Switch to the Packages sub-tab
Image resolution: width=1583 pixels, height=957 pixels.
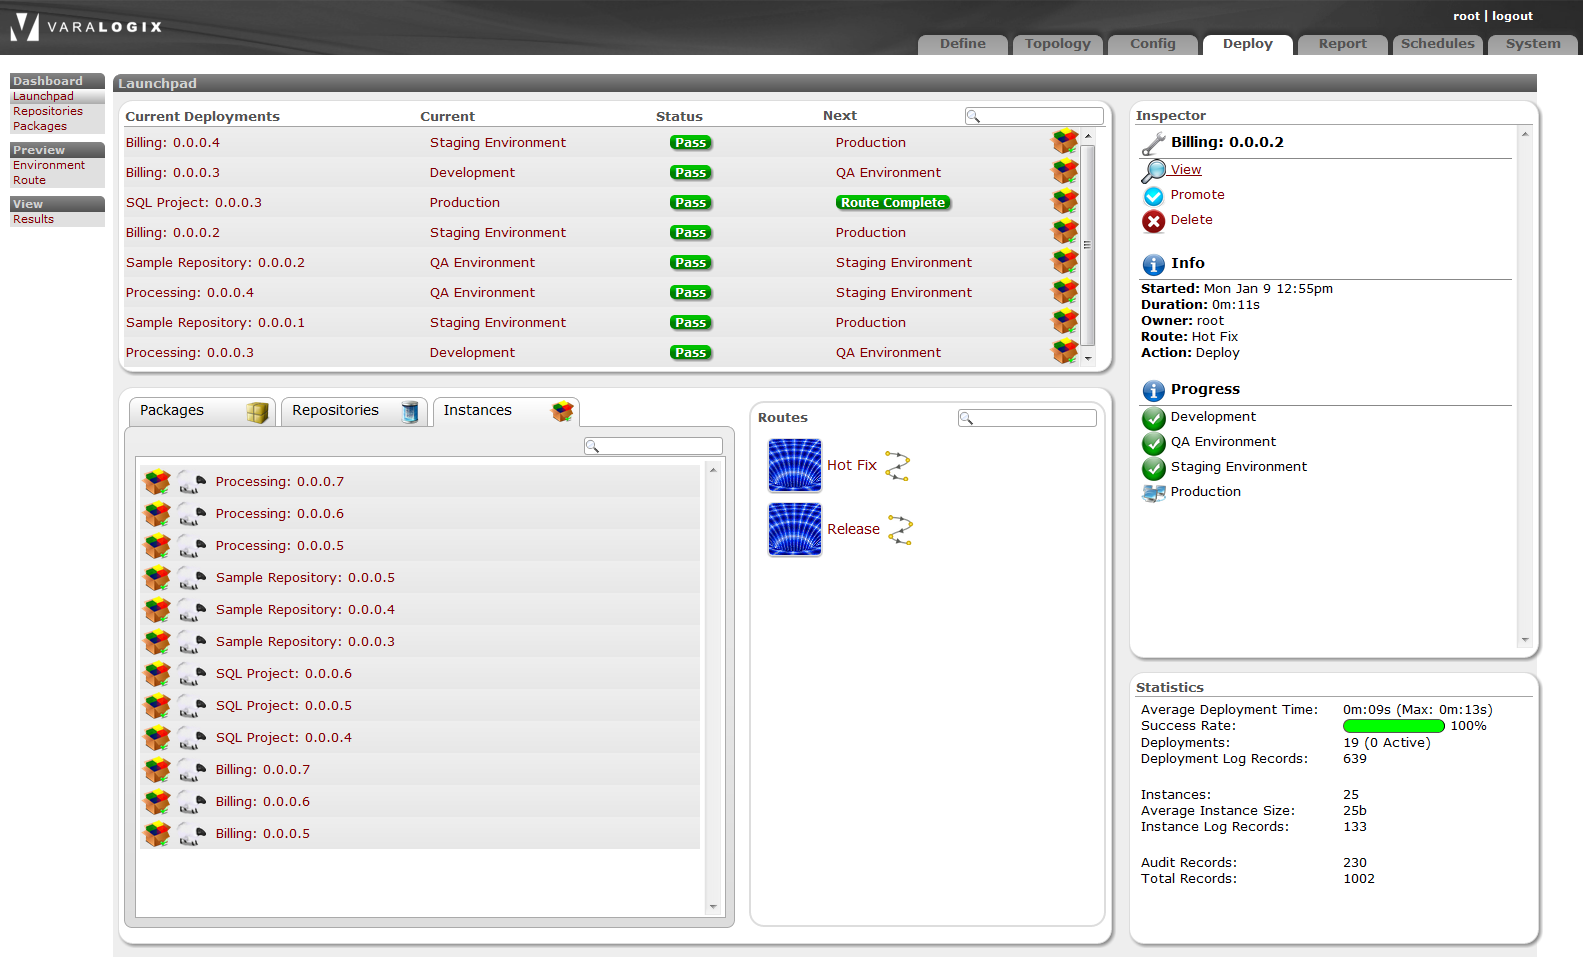[x=203, y=411]
